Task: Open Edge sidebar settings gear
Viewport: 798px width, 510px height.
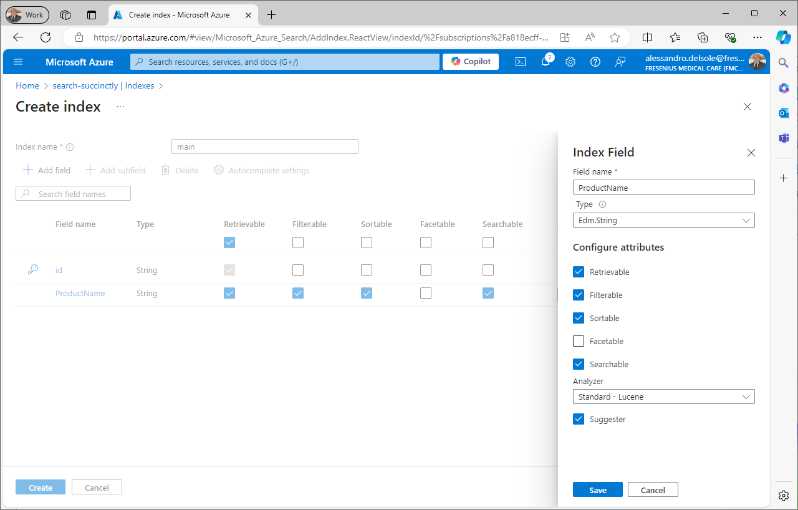Action: click(x=784, y=495)
